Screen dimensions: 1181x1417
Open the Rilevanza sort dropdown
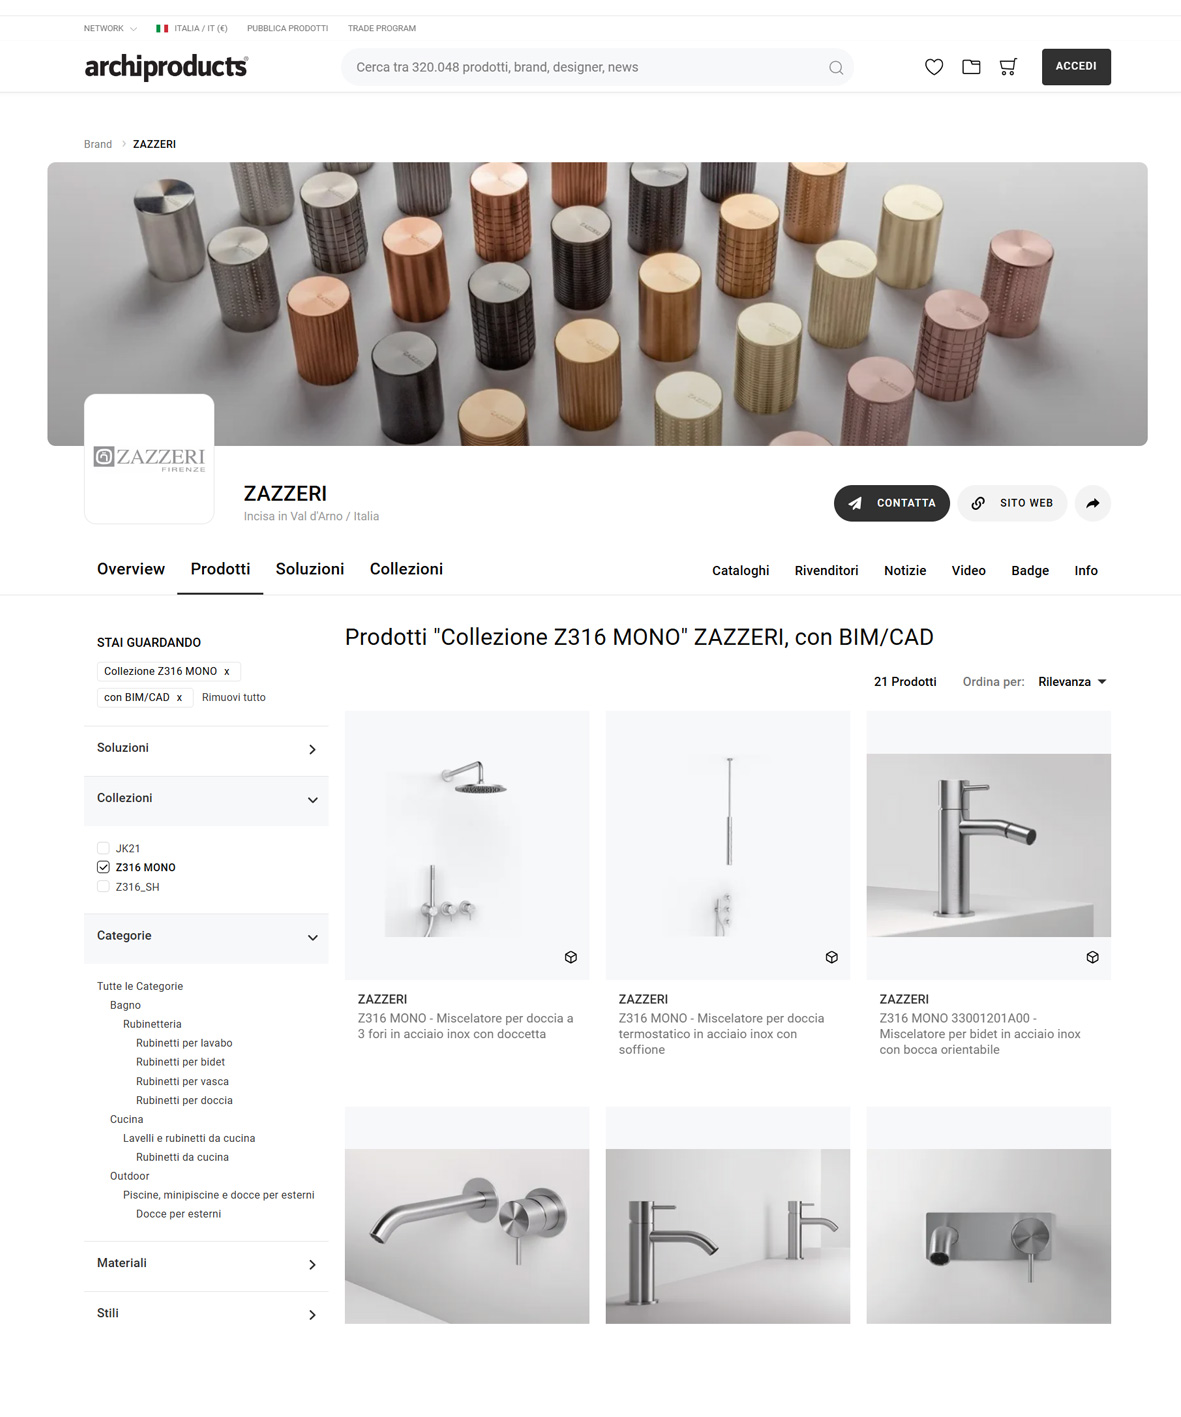coord(1072,682)
